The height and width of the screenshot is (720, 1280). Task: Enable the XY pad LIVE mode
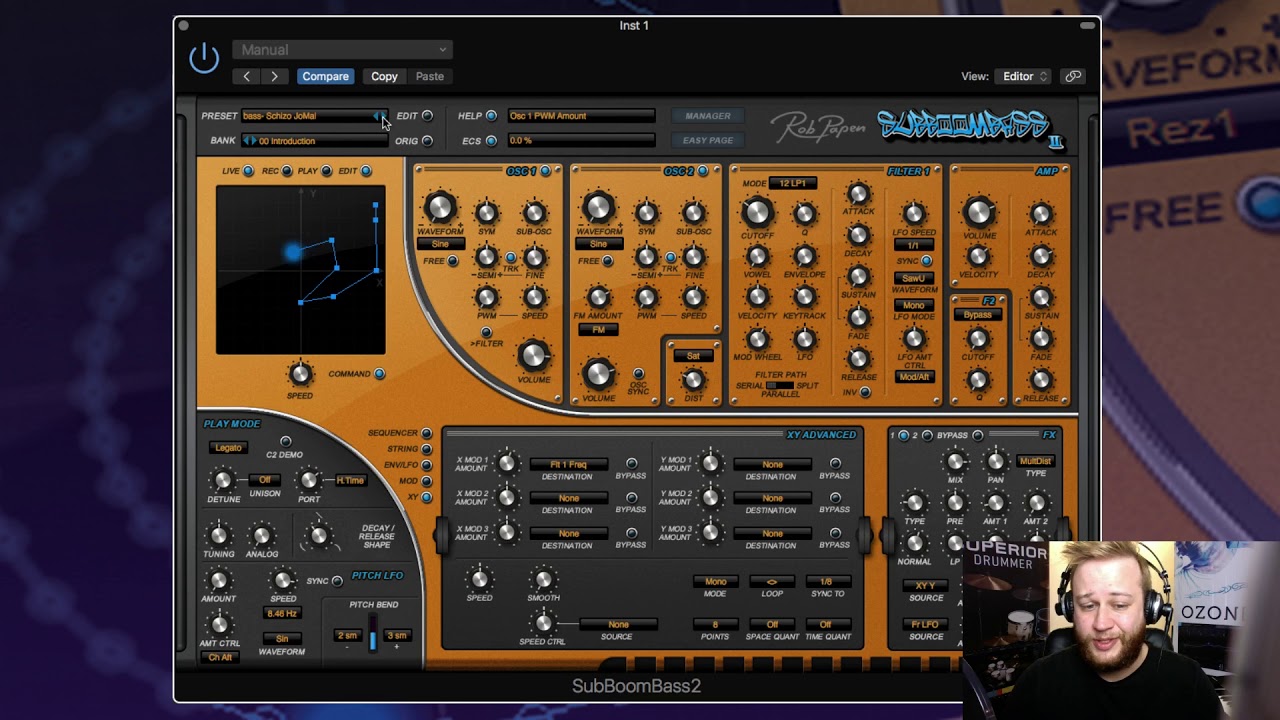[248, 171]
